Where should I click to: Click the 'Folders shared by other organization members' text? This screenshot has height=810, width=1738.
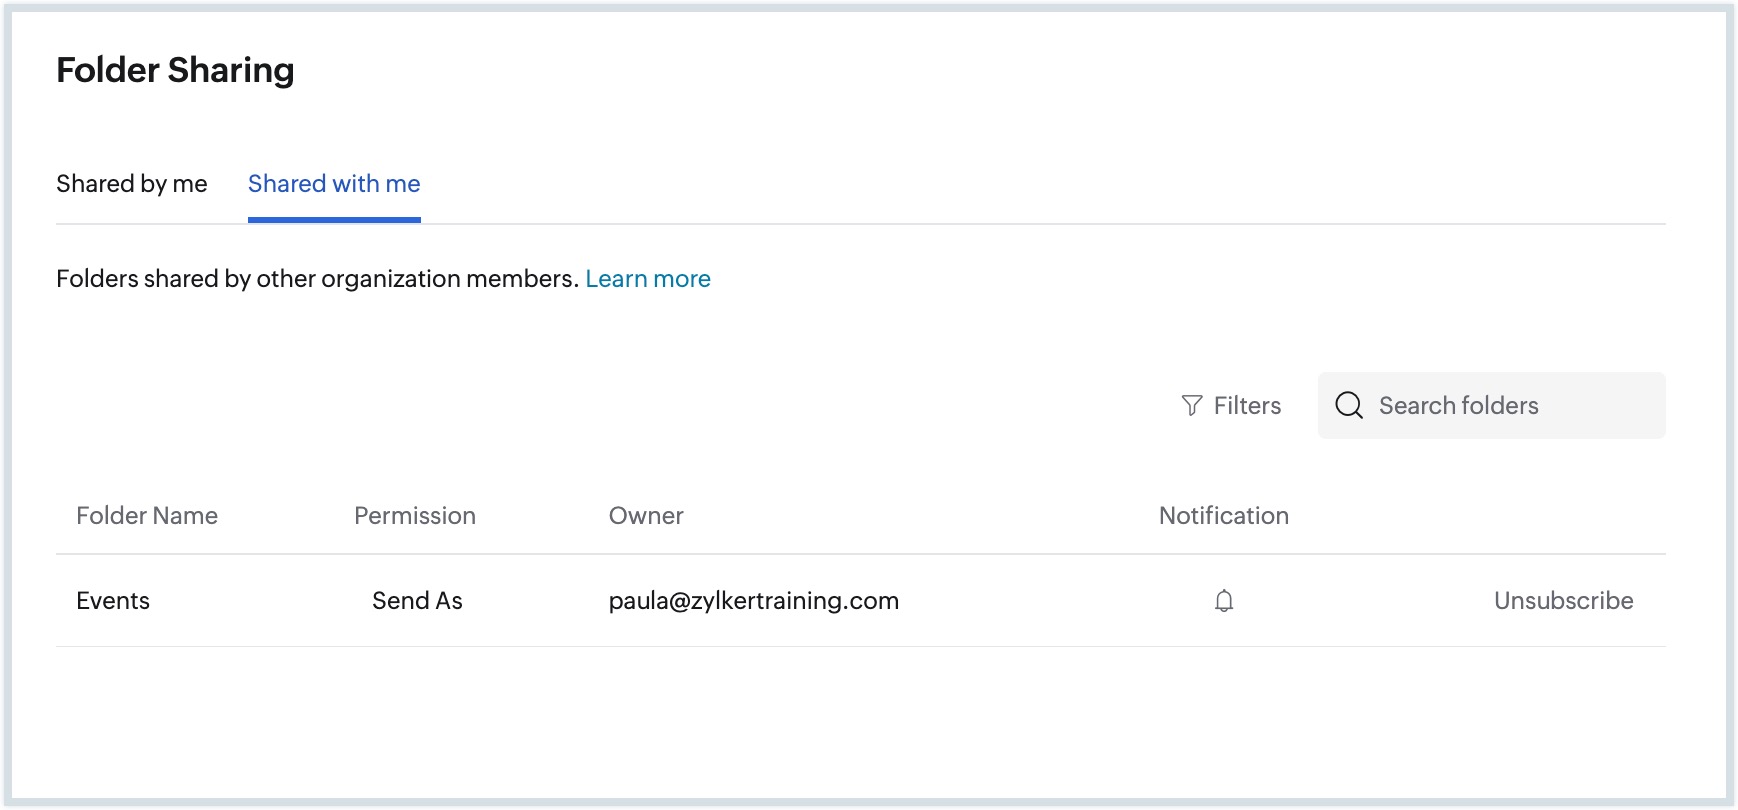click(317, 279)
